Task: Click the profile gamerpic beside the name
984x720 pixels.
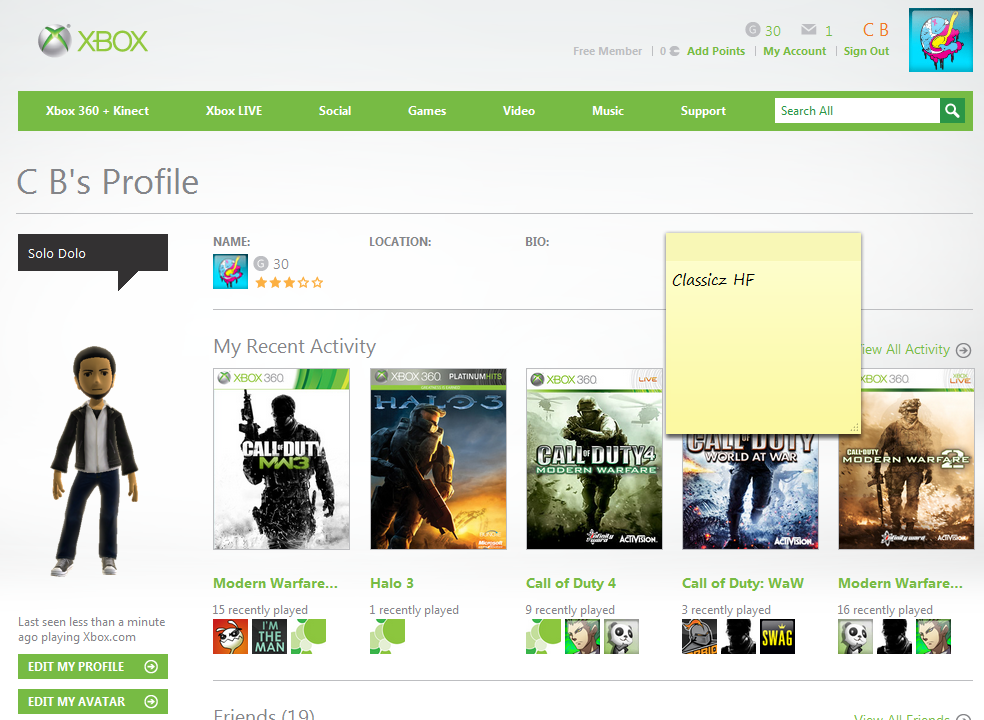Action: tap(230, 271)
